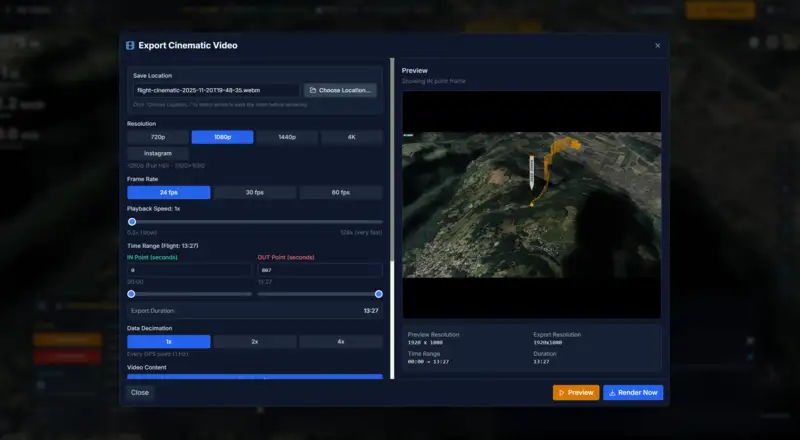The image size is (800, 440).
Task: Click the 'Showing IN point frame' caption
Action: 433,81
